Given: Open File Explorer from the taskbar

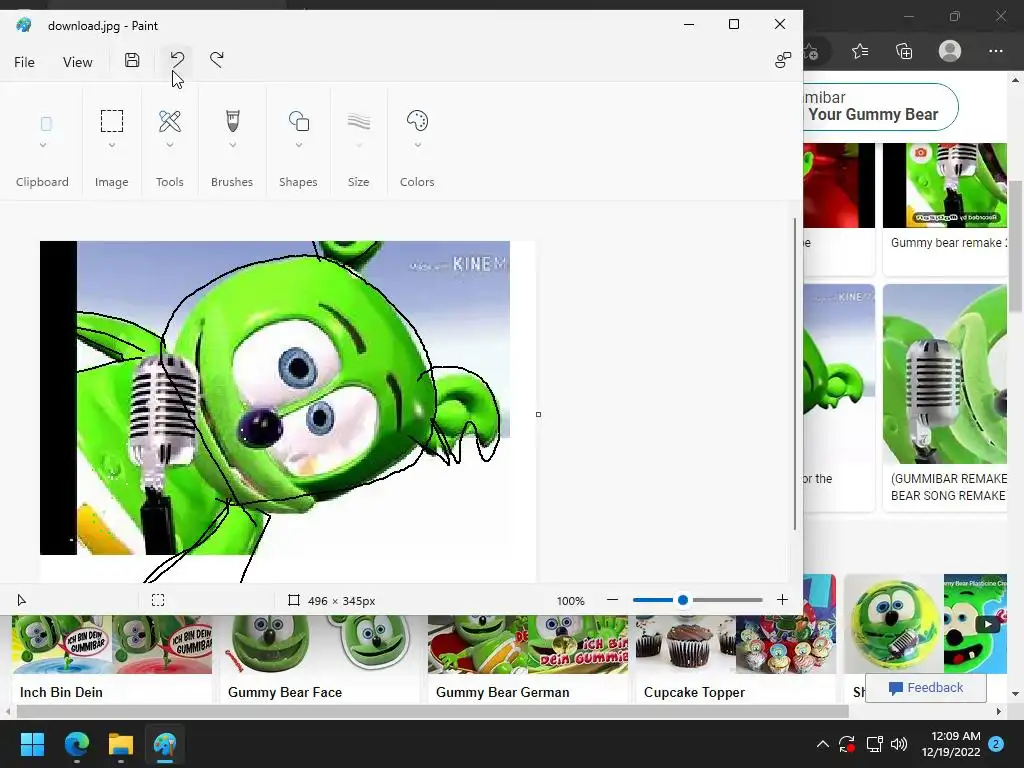Looking at the screenshot, I should click(x=121, y=744).
